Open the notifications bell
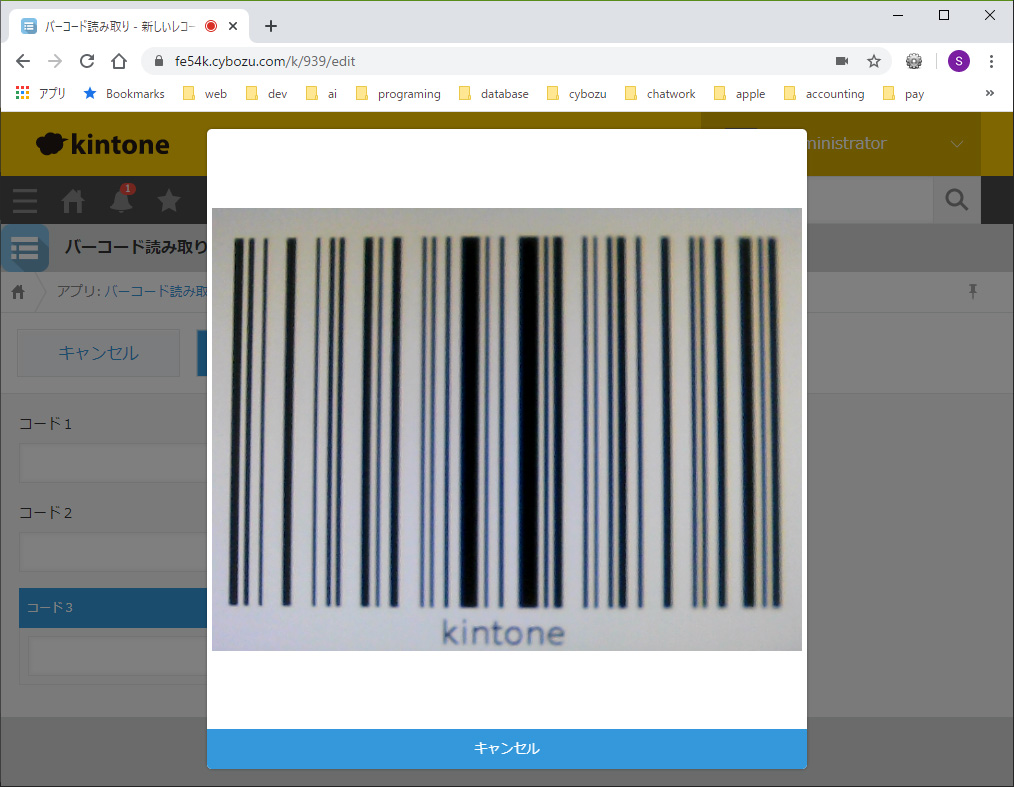Screen dimensions: 1014x787 pos(121,199)
